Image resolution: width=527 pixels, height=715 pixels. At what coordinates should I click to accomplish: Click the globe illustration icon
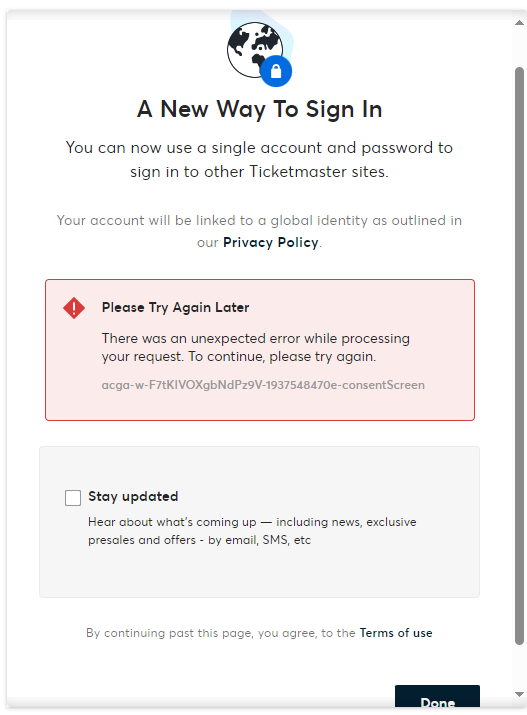255,50
